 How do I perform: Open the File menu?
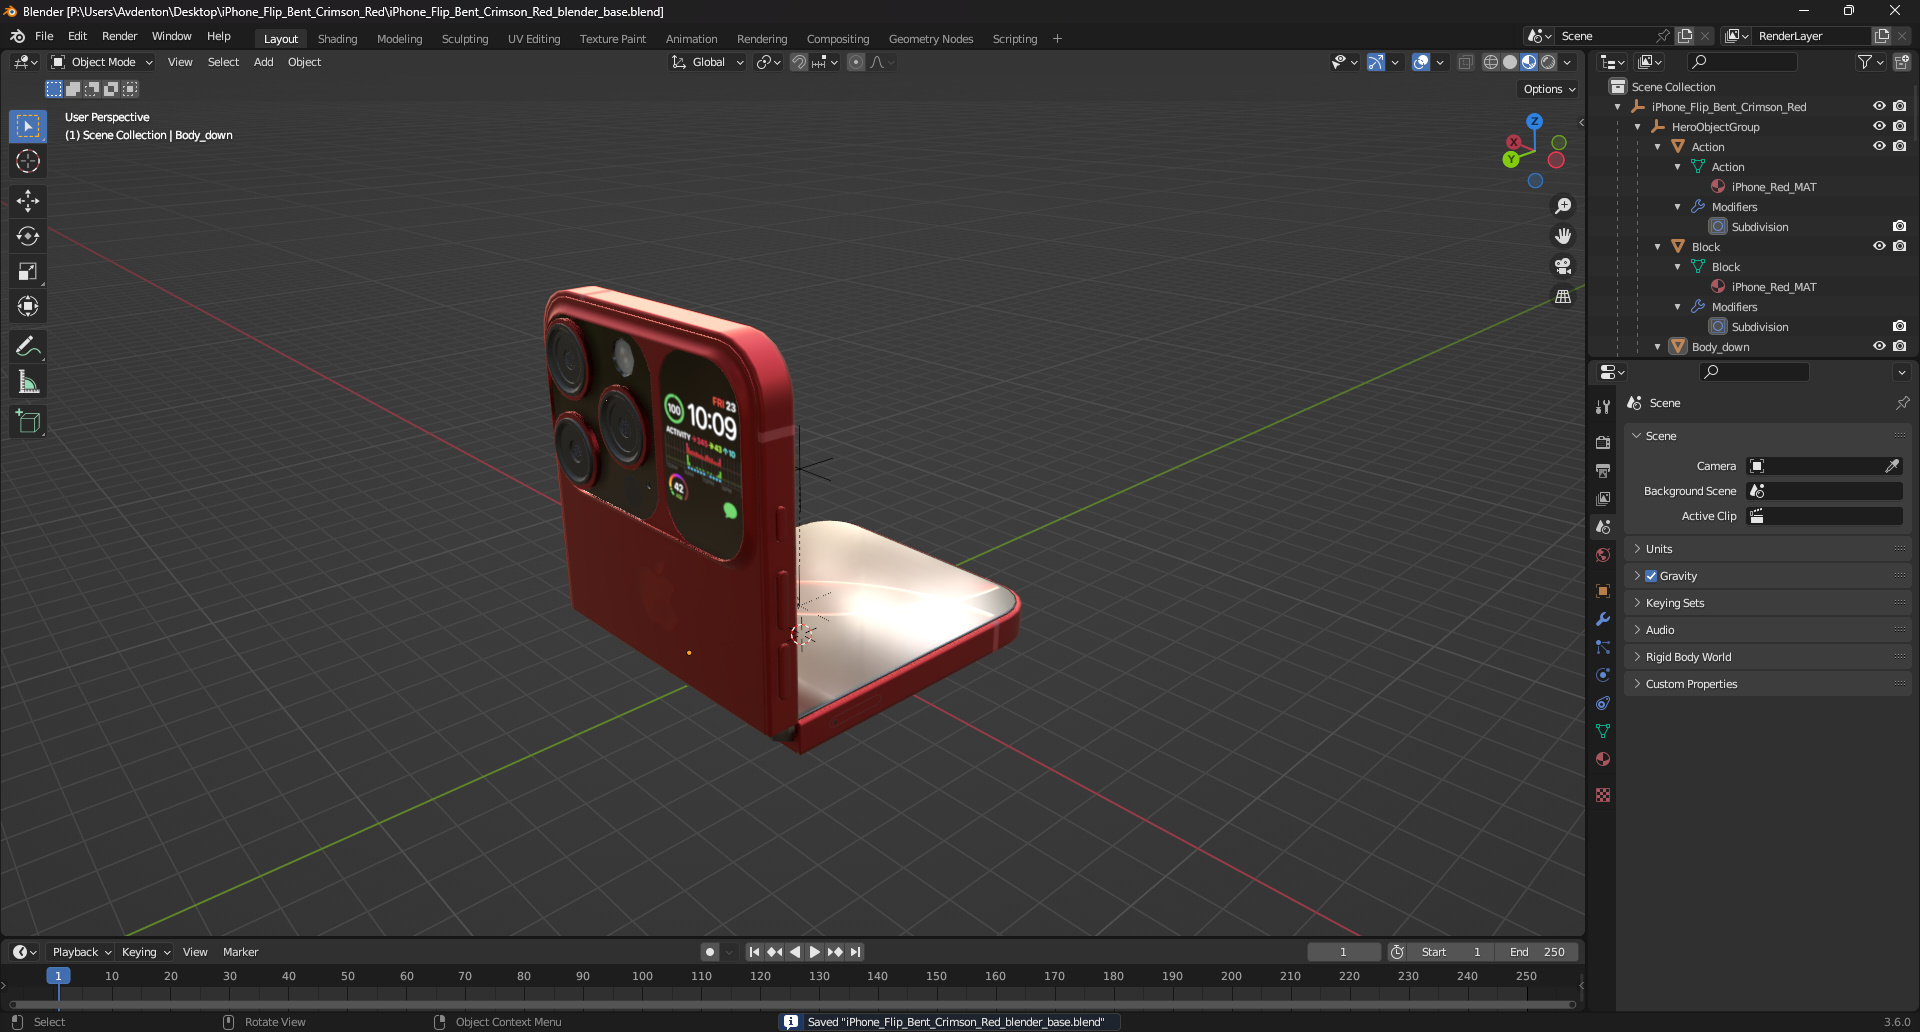click(x=44, y=36)
